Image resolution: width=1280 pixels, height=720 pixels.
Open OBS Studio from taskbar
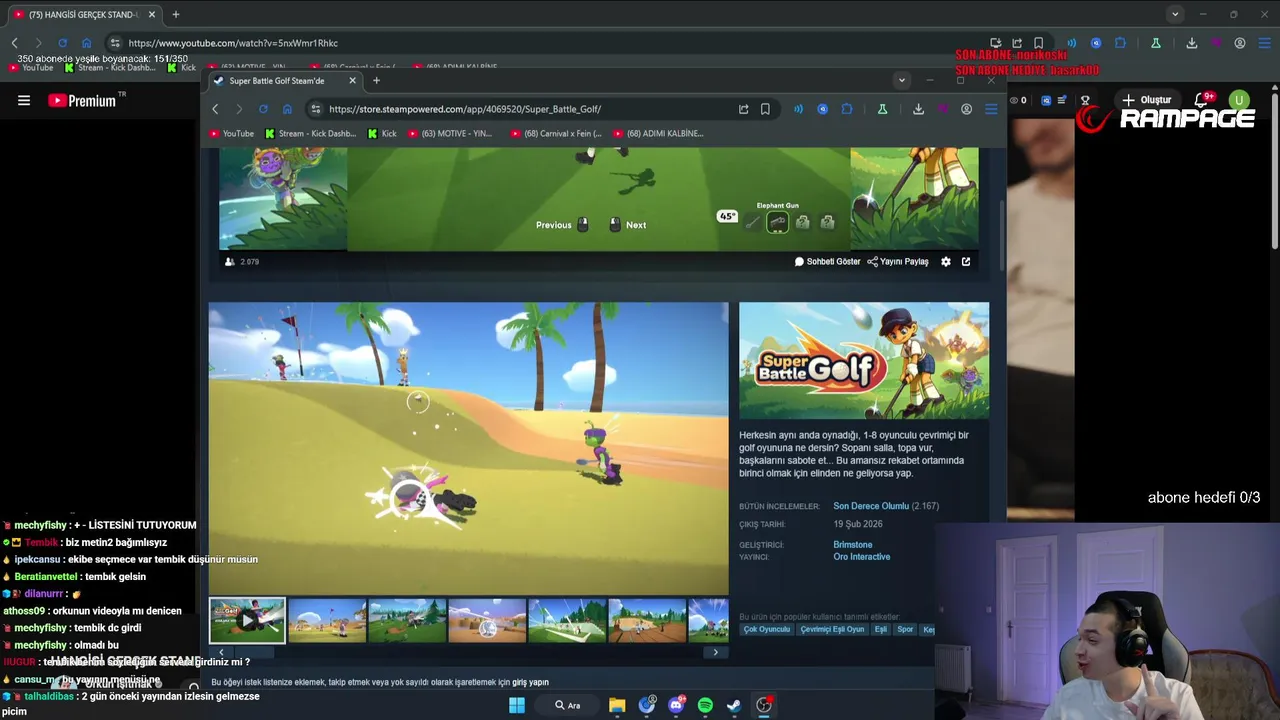(764, 705)
